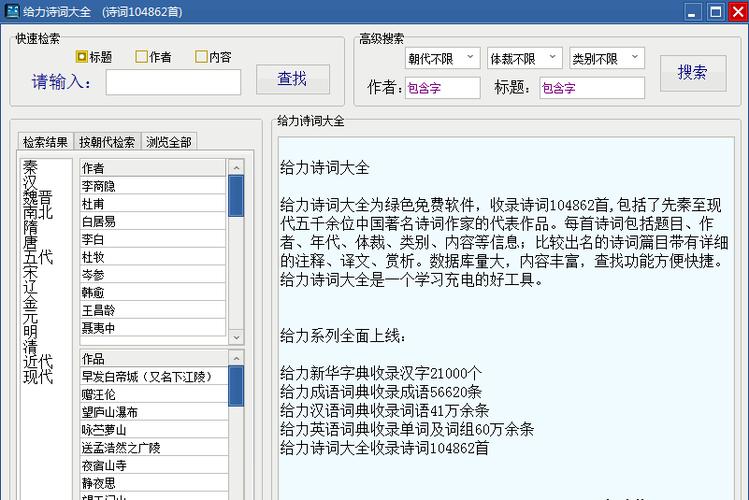Maximize the 给力诗词大全 window
Image resolution: width=749 pixels, height=500 pixels.
point(714,12)
